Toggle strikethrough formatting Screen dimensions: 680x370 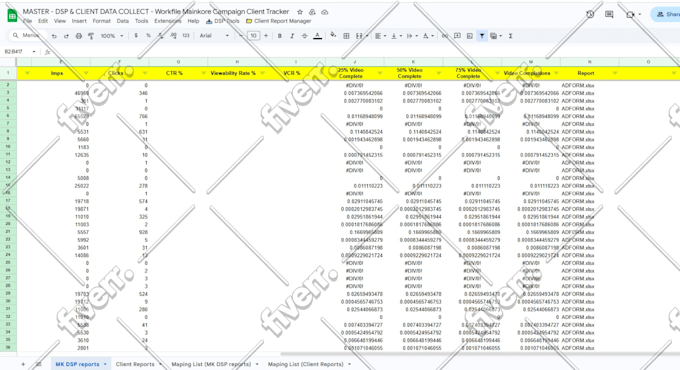(304, 36)
